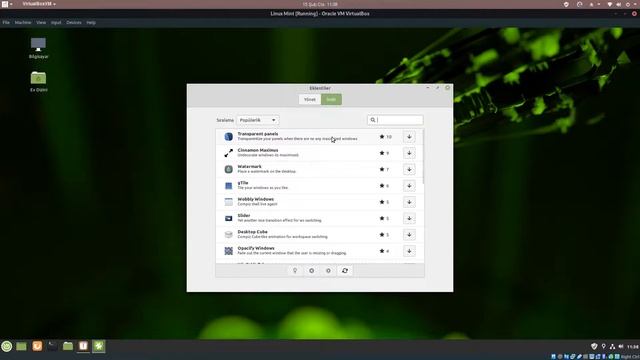Image resolution: width=640 pixels, height=360 pixels.
Task: Open the Machine menu
Action: (23, 22)
